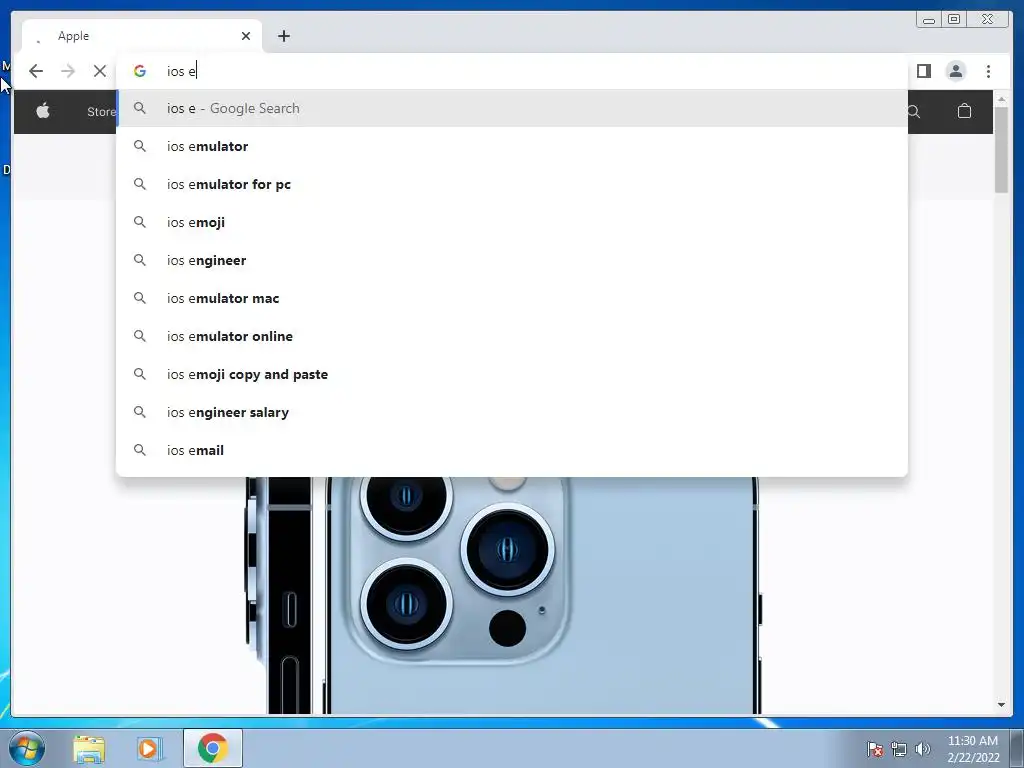This screenshot has height=768, width=1024.
Task: Open the Chrome side panel icon
Action: [923, 71]
